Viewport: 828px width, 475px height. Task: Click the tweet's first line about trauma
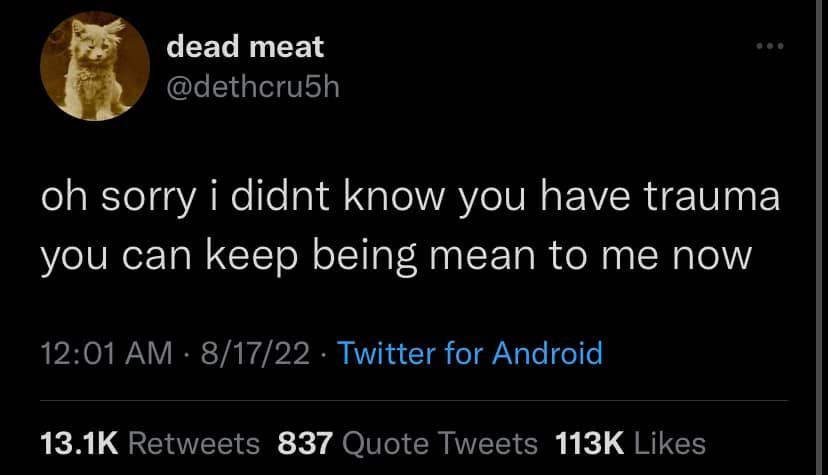tap(410, 198)
